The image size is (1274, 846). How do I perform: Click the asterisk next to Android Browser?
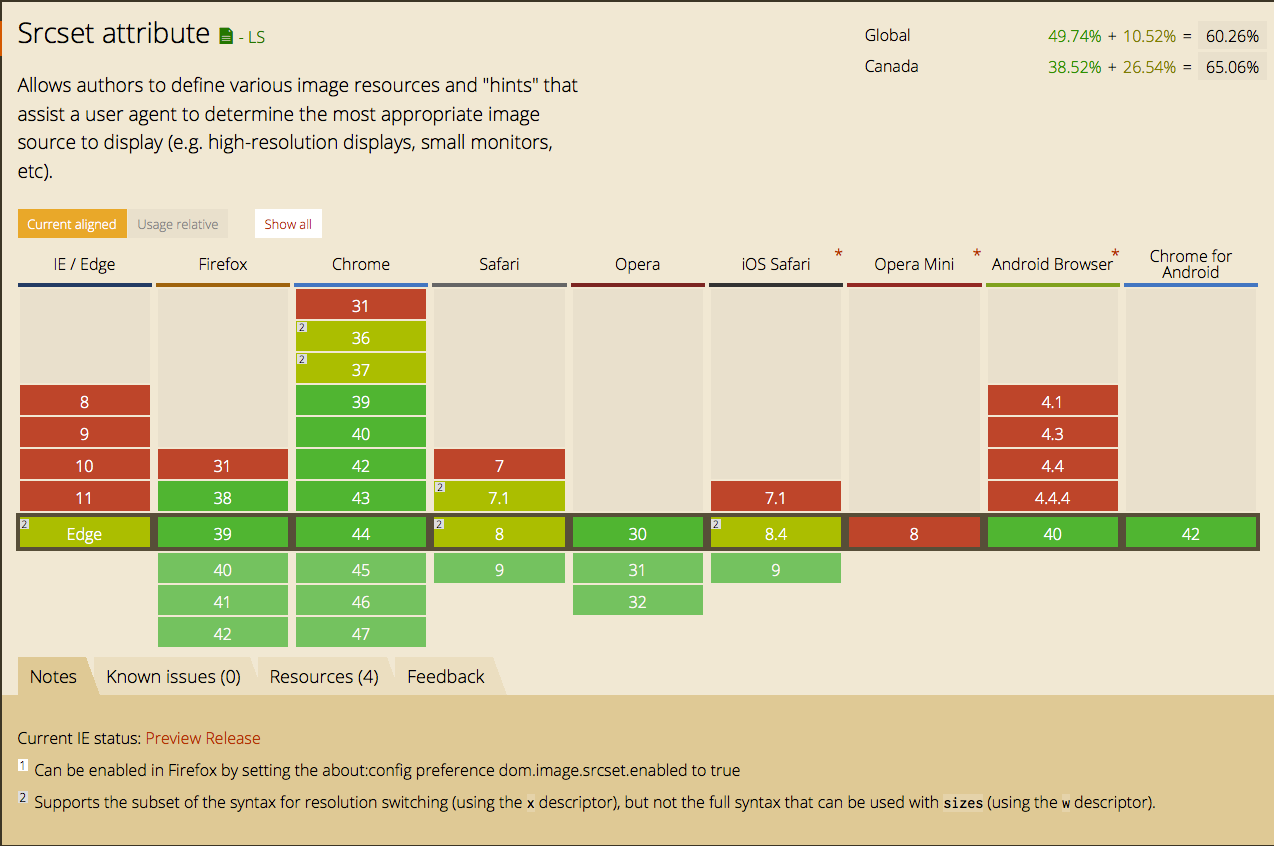coord(1115,255)
